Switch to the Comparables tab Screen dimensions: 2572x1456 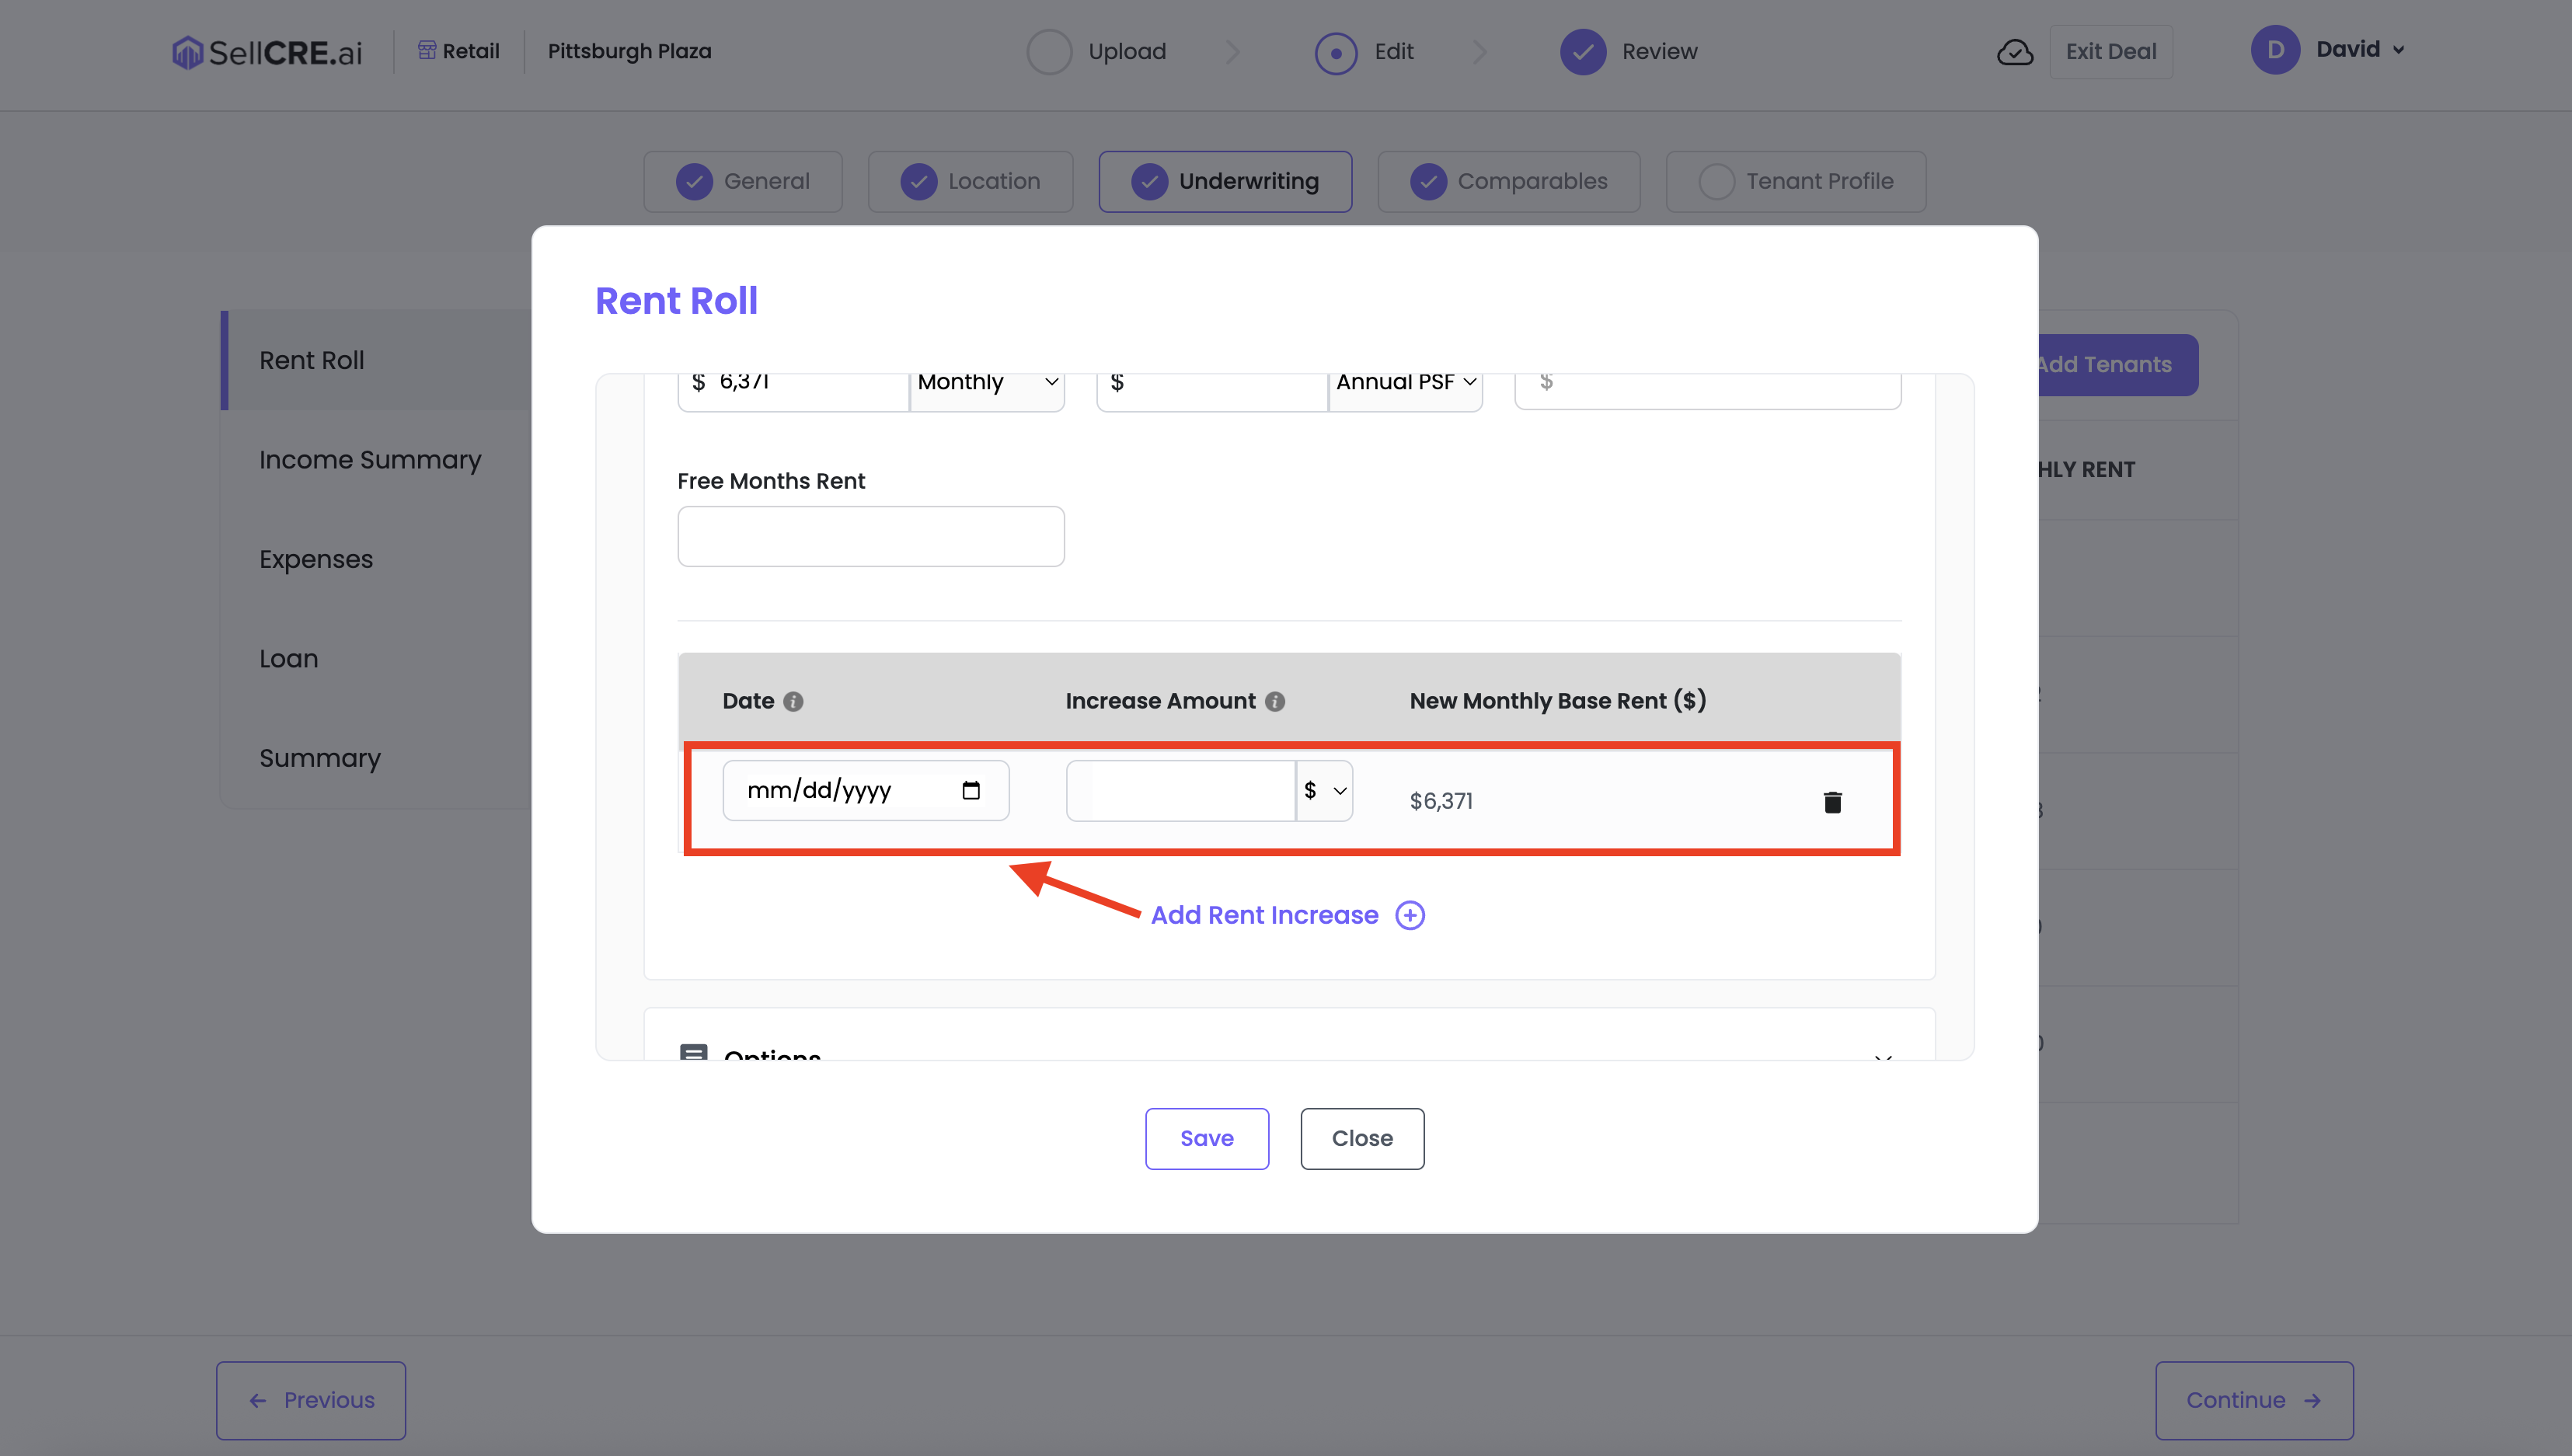coord(1508,182)
